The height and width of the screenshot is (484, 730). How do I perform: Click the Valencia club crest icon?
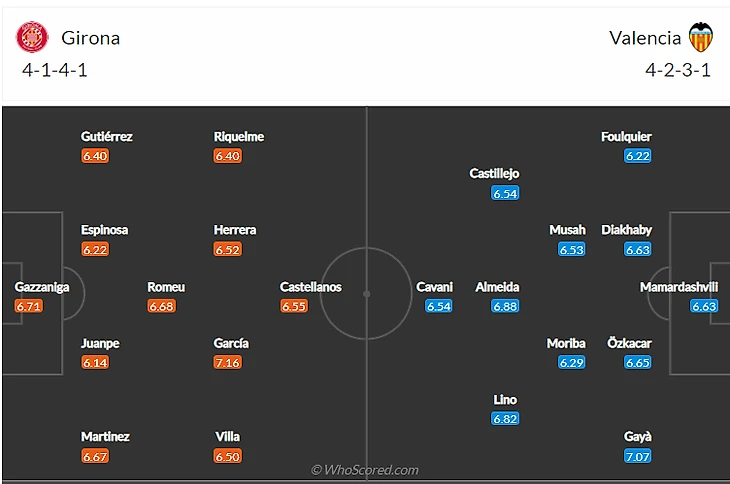point(701,37)
